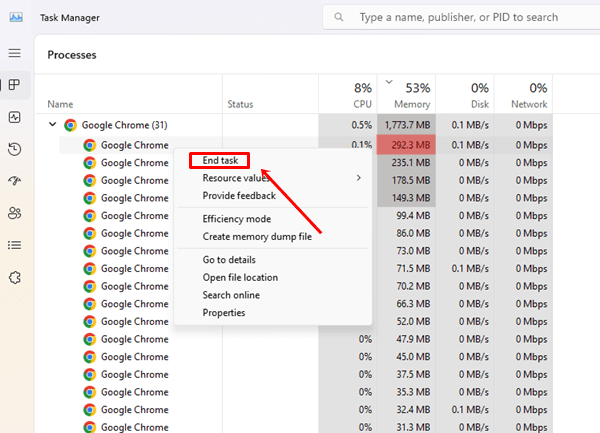This screenshot has width=600, height=433.
Task: Click Create memory dump file
Action: [x=258, y=236]
